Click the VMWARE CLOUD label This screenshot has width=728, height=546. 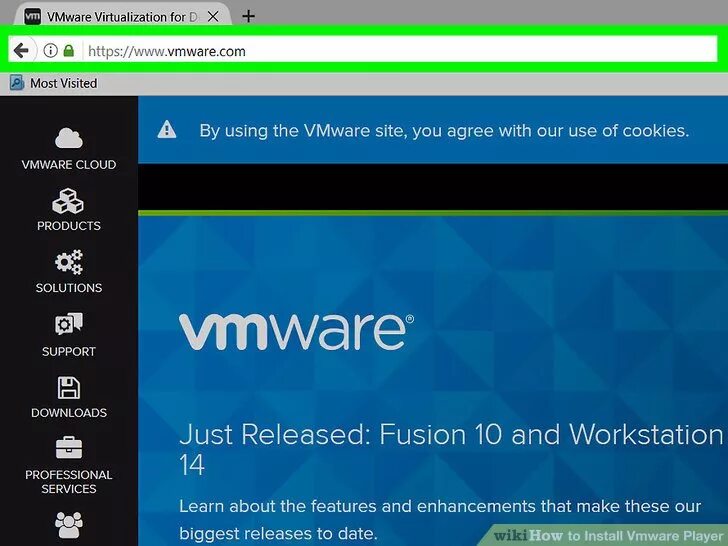click(69, 164)
